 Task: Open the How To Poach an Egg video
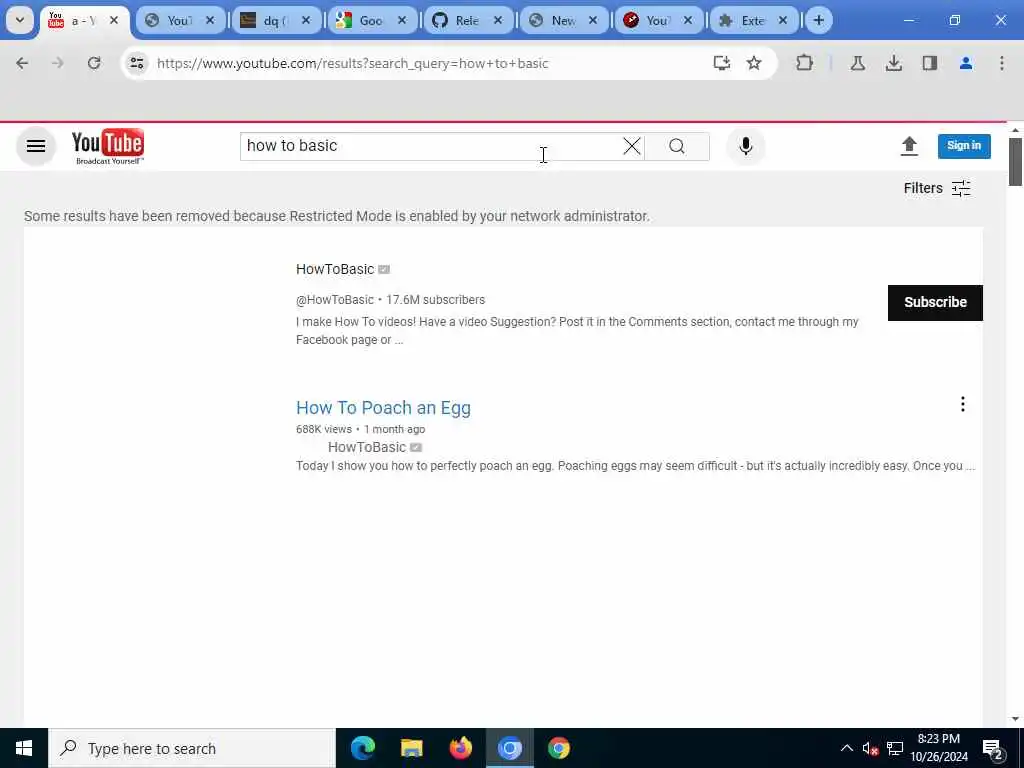383,408
